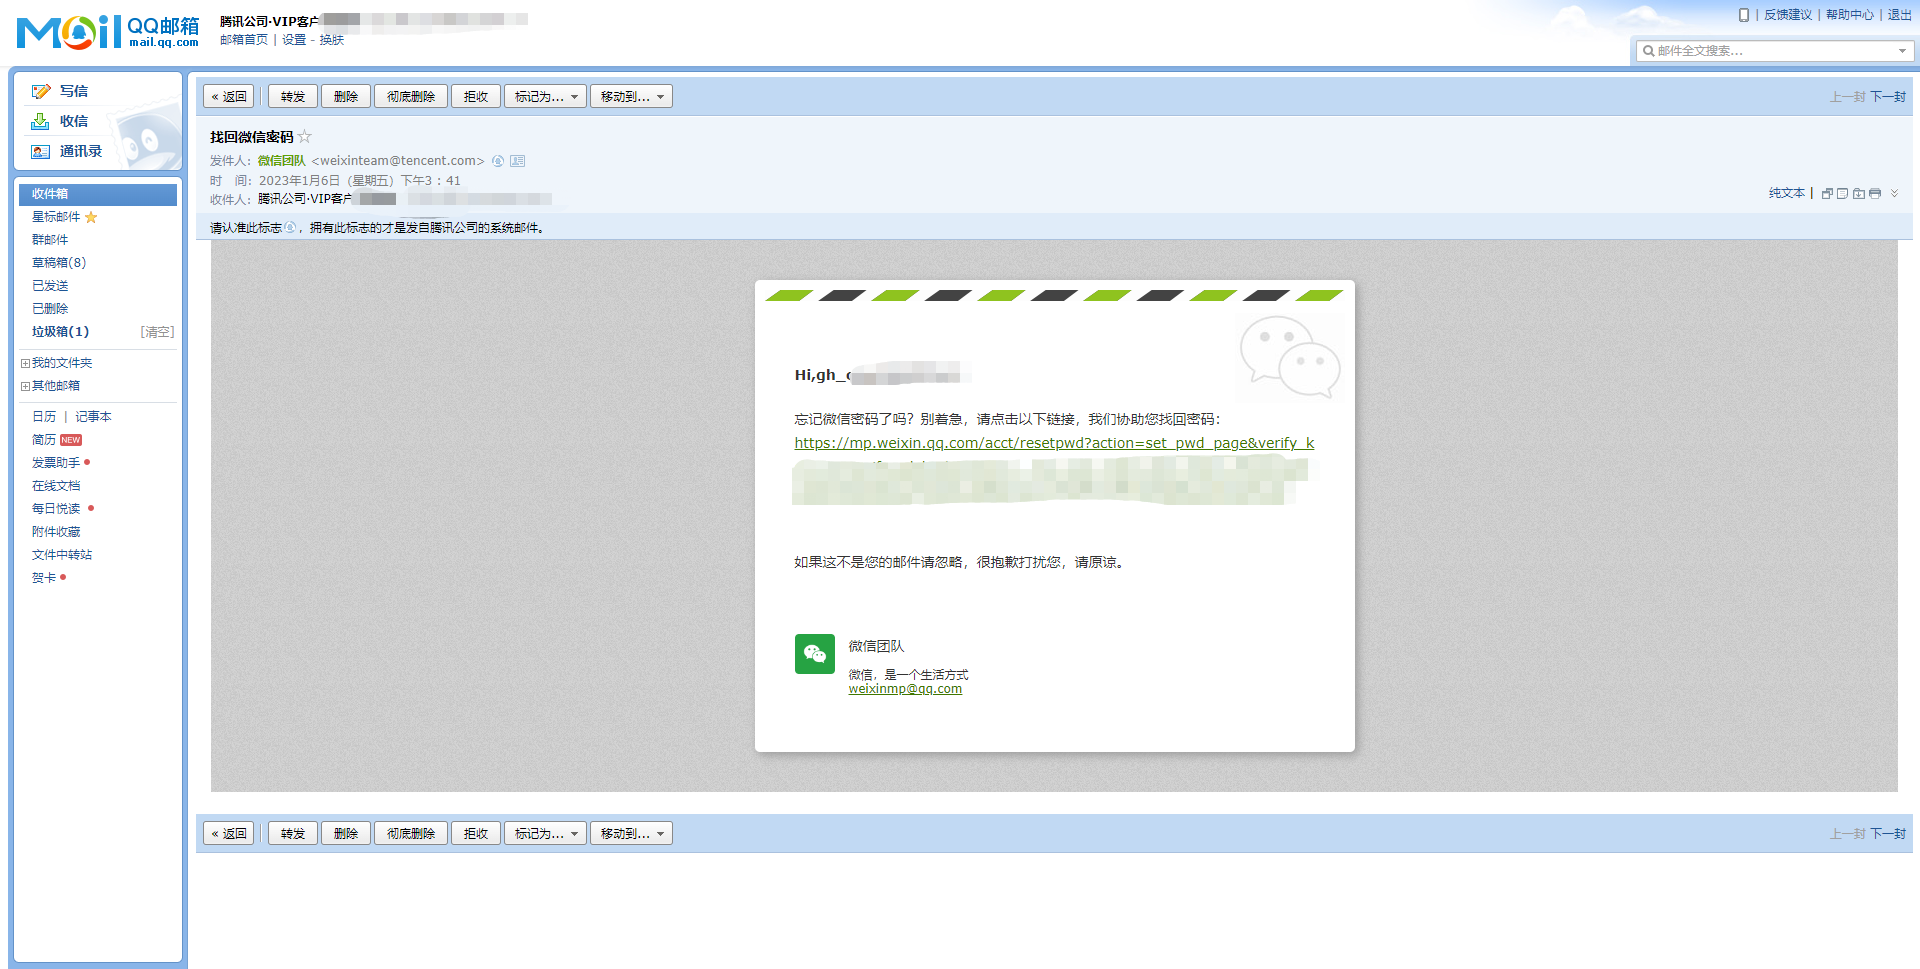Image resolution: width=1920 pixels, height=969 pixels.
Task: Open the 简历 resume link
Action: point(44,440)
